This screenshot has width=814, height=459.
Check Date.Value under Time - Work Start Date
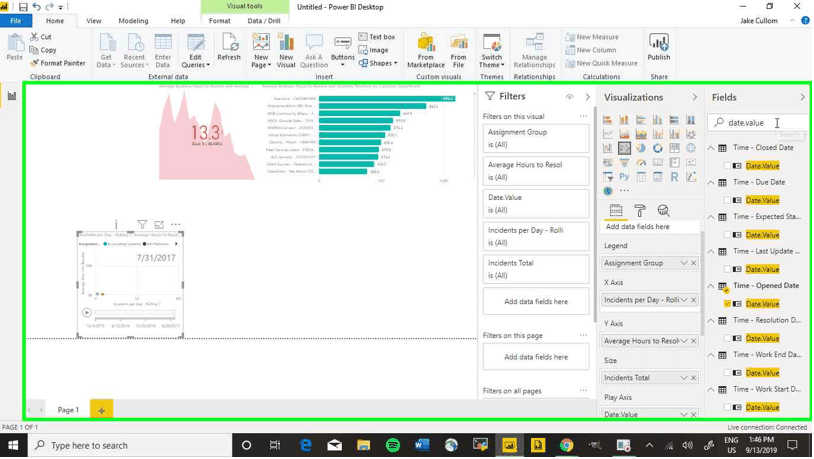coord(727,407)
